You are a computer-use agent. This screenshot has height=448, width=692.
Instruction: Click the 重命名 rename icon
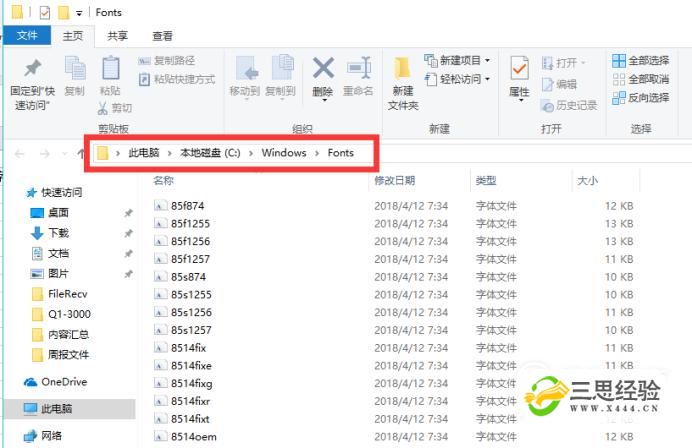click(x=358, y=68)
